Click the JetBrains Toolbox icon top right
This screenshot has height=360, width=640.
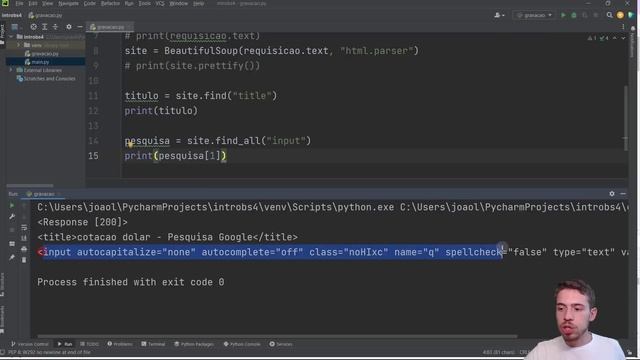[x=631, y=15]
